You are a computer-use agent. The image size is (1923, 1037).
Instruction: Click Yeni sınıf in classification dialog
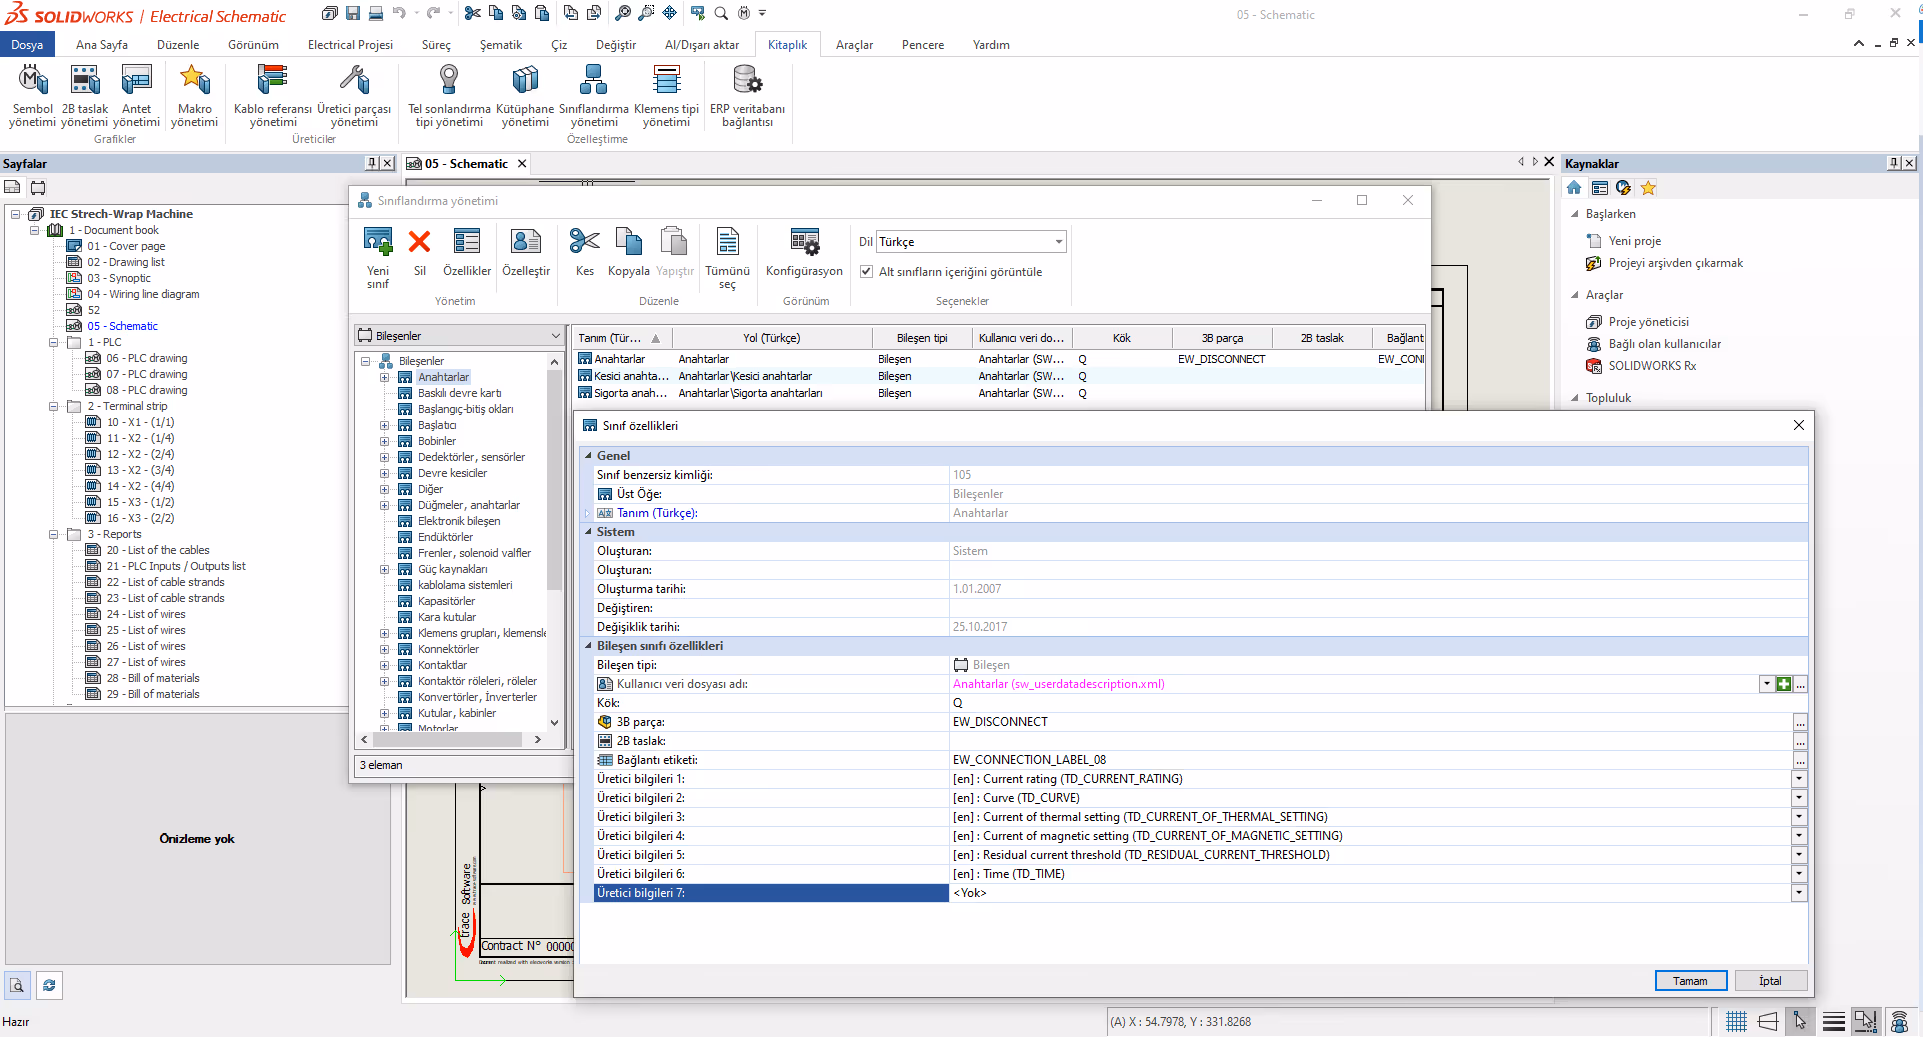[378, 258]
